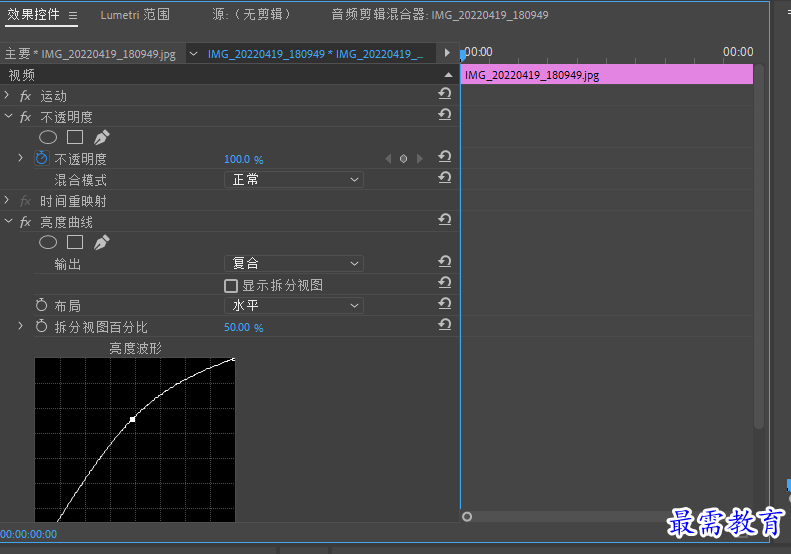Collapse the 亮度曲线 effect group
Viewport: 791px width, 554px height.
click(8, 221)
